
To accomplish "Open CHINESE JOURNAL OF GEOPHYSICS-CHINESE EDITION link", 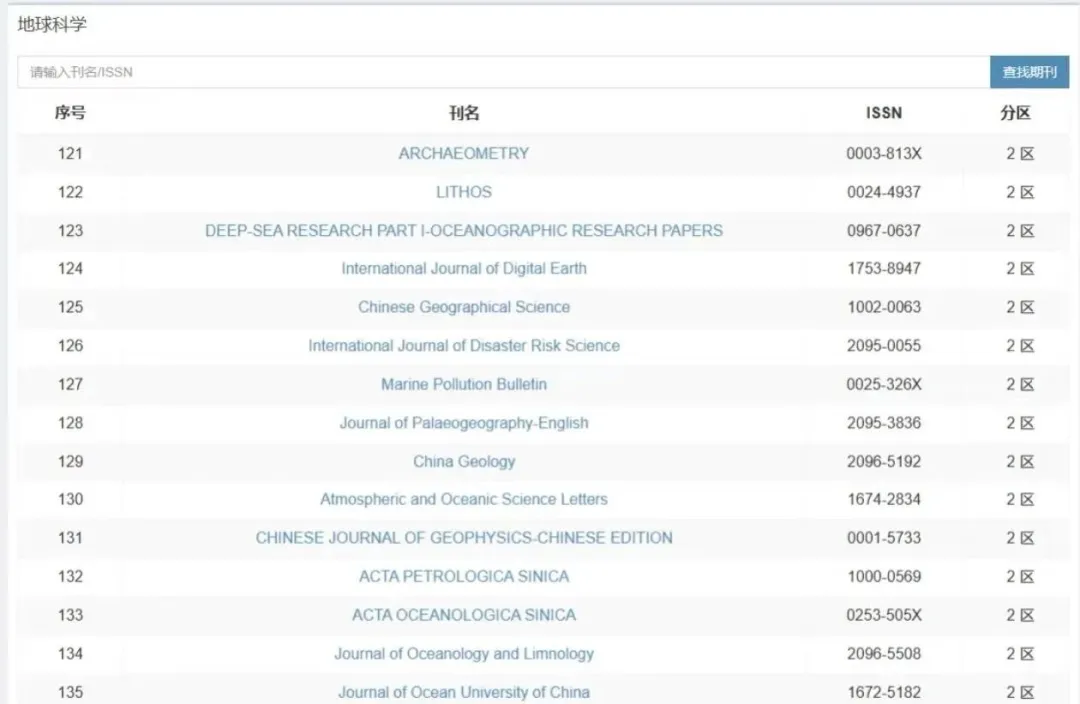I will (x=464, y=538).
